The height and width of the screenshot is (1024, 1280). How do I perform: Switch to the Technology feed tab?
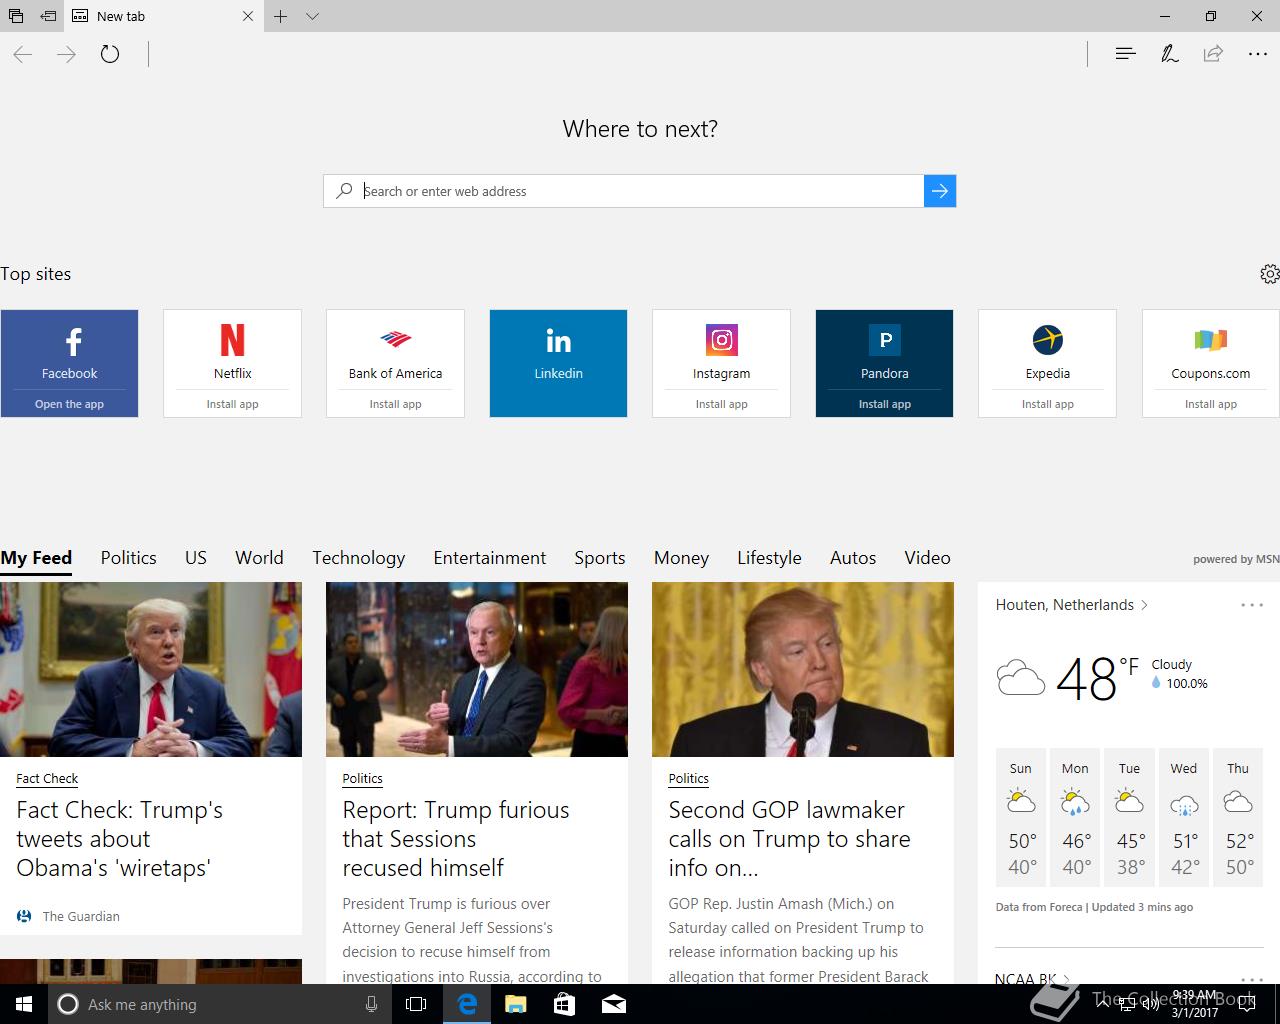click(x=358, y=558)
